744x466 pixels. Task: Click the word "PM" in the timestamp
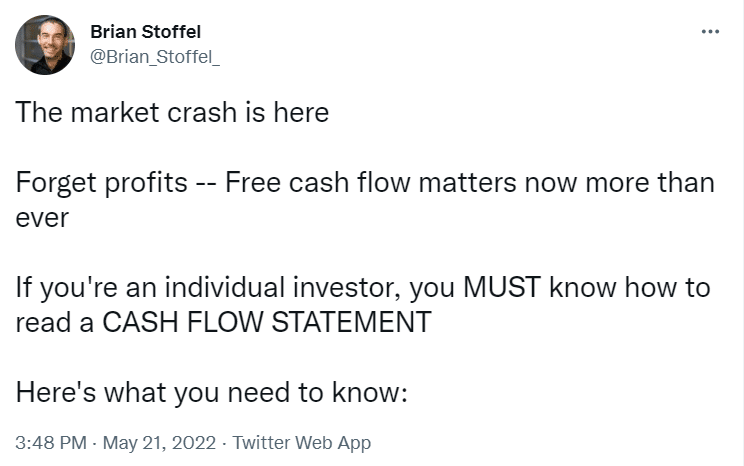coord(71,442)
